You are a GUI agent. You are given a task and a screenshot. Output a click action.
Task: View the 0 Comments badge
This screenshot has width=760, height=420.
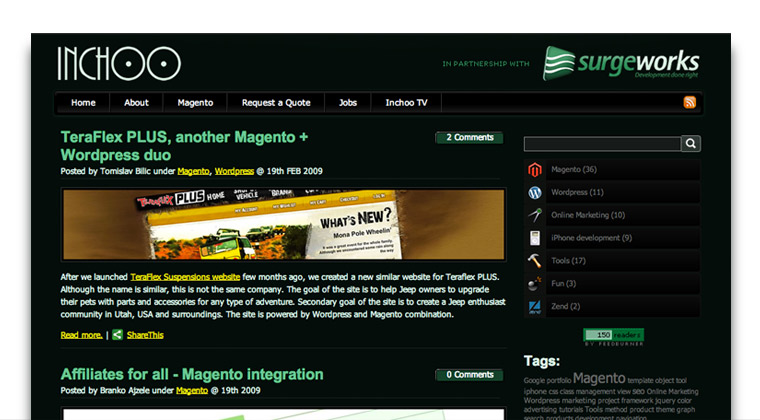coord(469,375)
